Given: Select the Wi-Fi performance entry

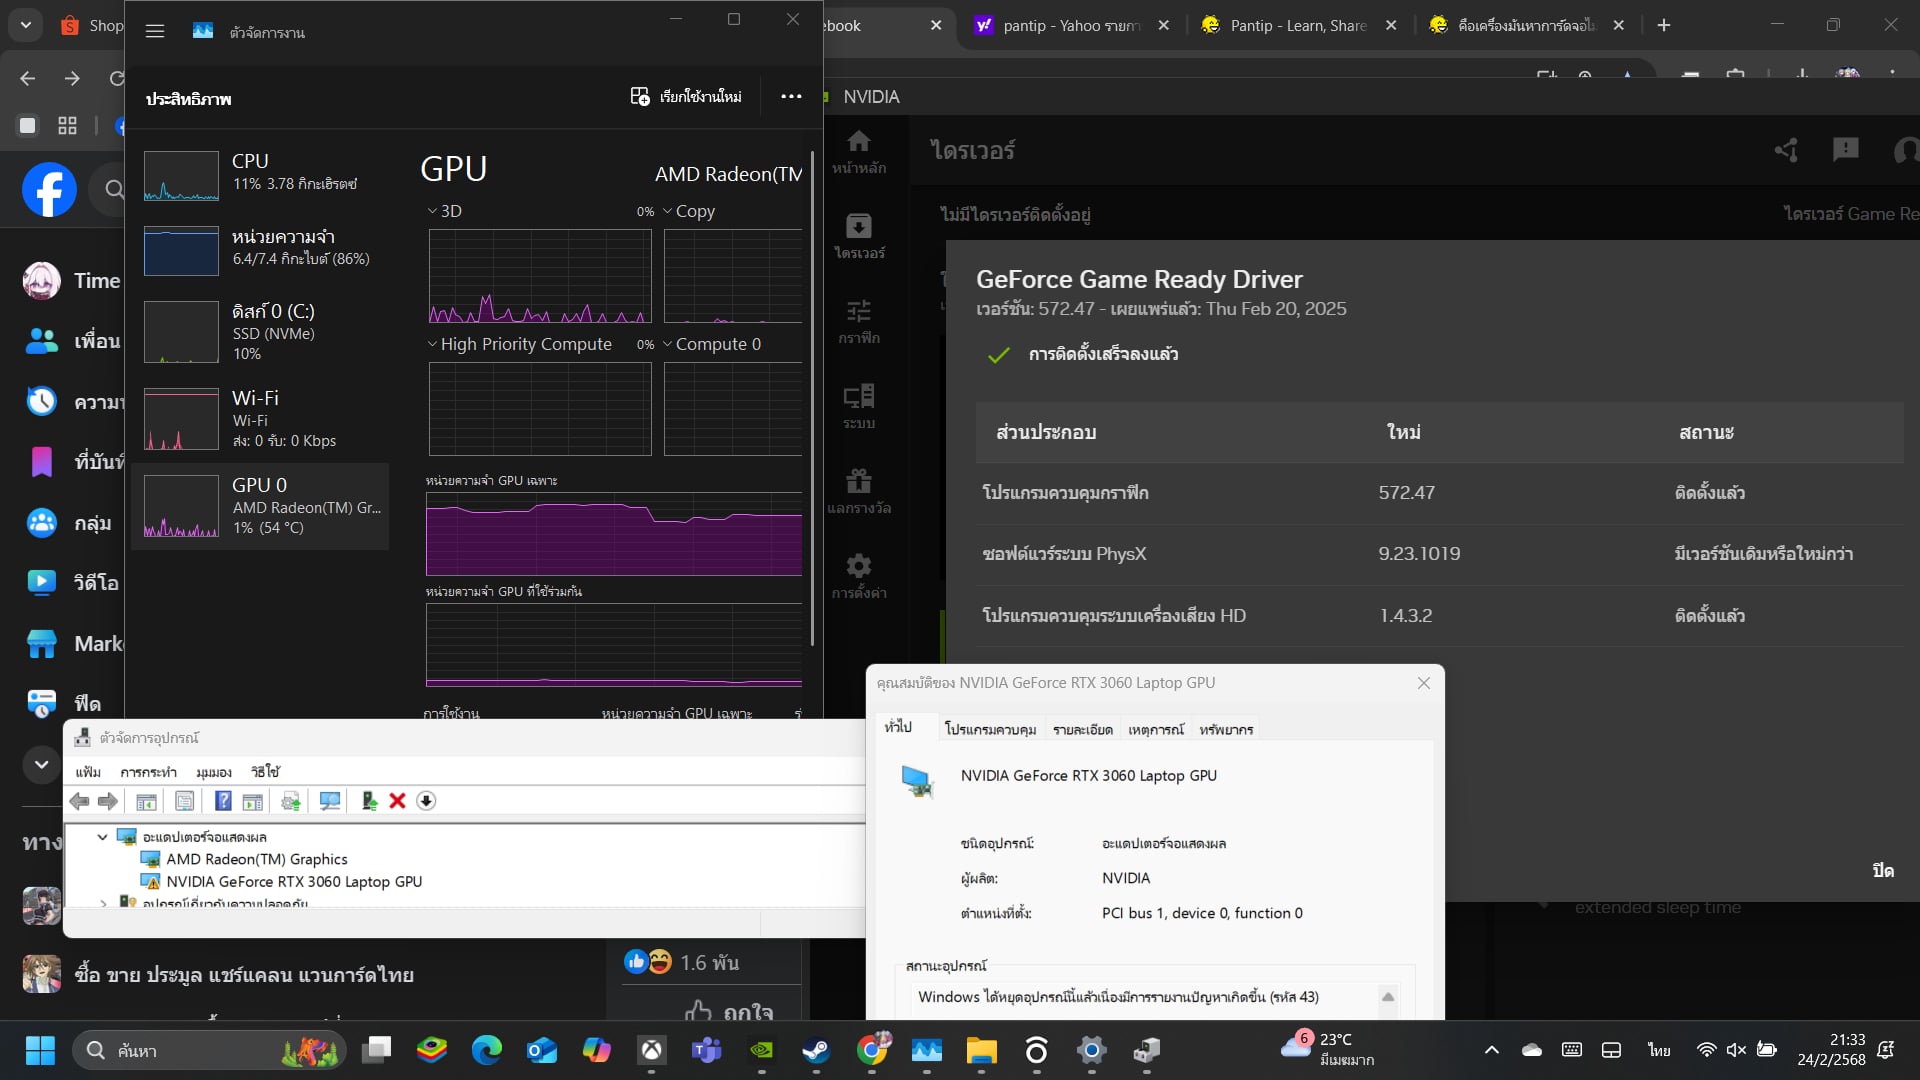Looking at the screenshot, I should point(260,419).
